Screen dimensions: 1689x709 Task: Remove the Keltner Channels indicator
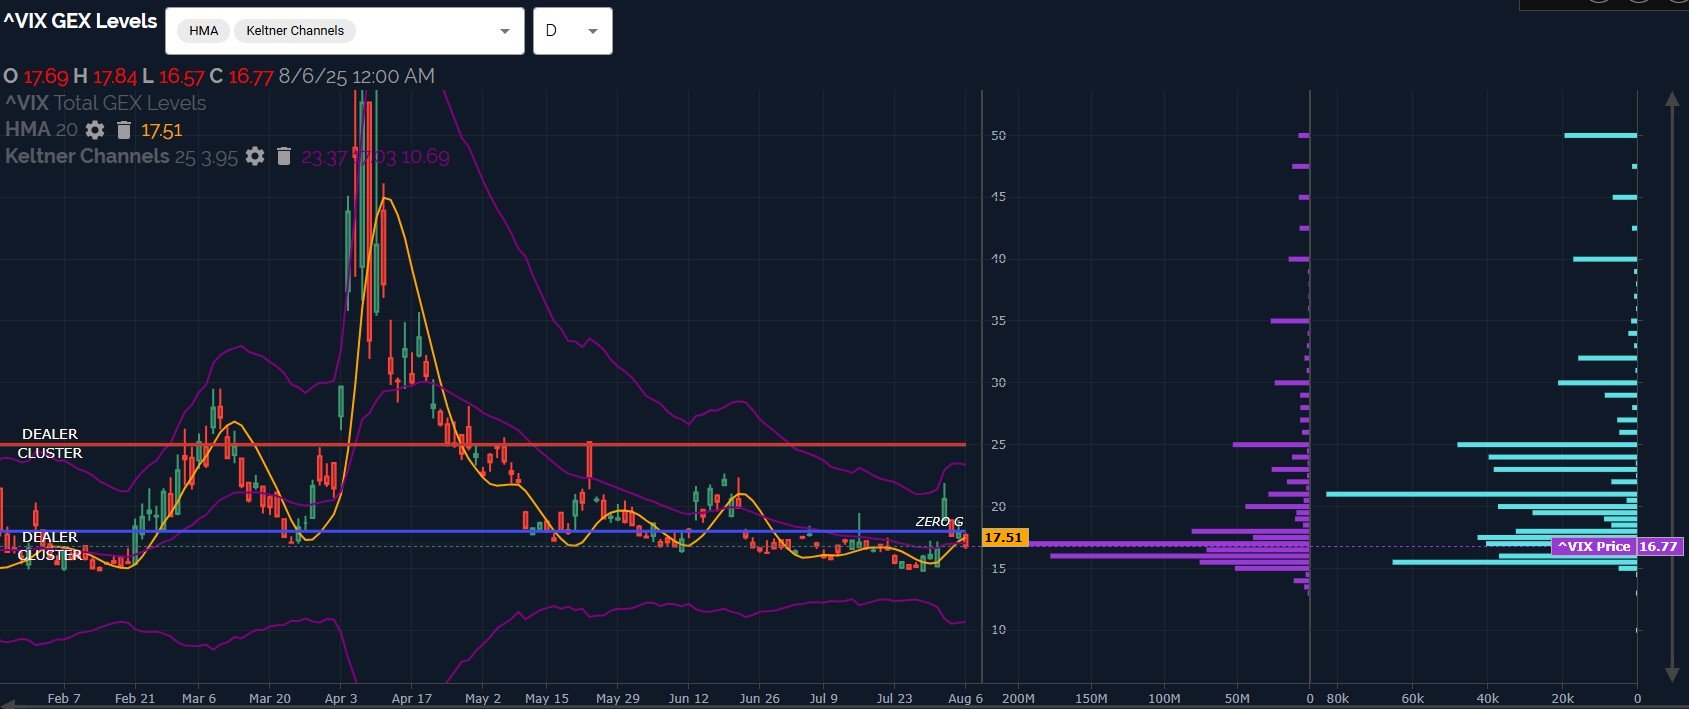[284, 156]
